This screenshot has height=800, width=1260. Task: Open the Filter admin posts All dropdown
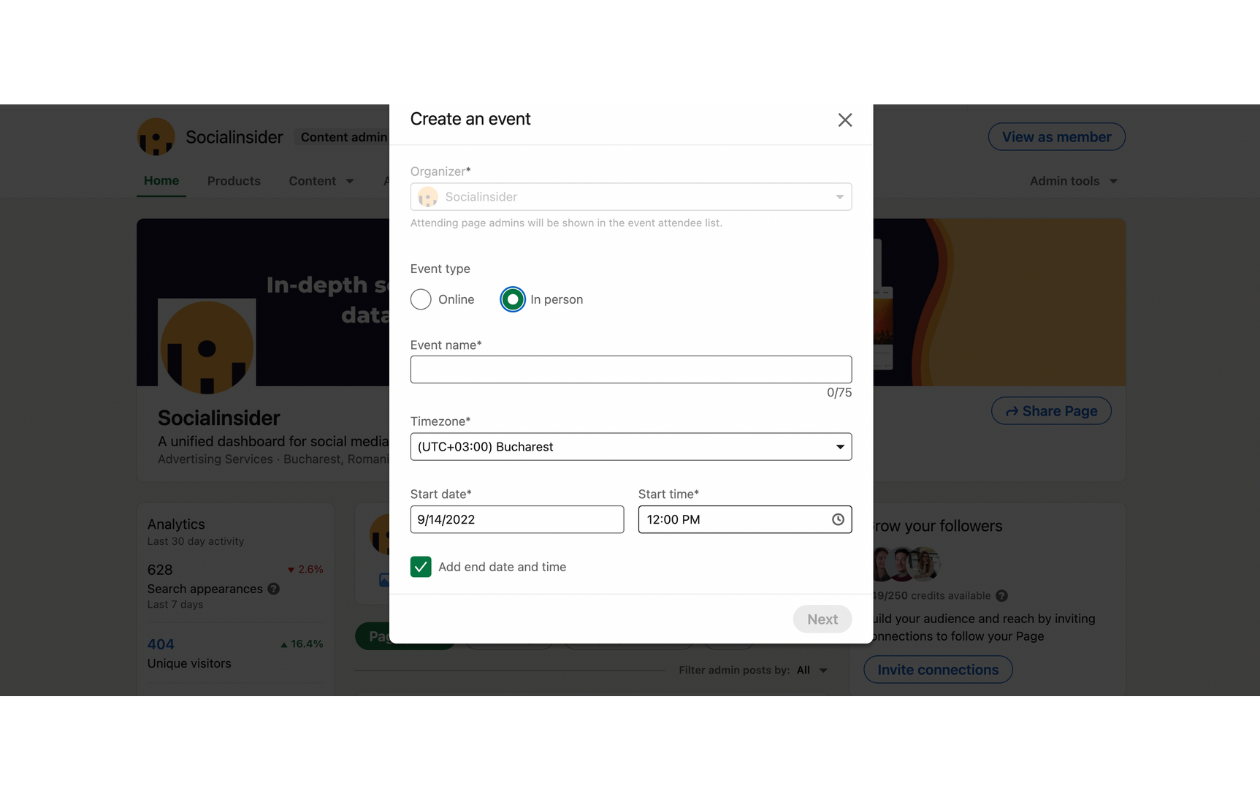click(812, 670)
